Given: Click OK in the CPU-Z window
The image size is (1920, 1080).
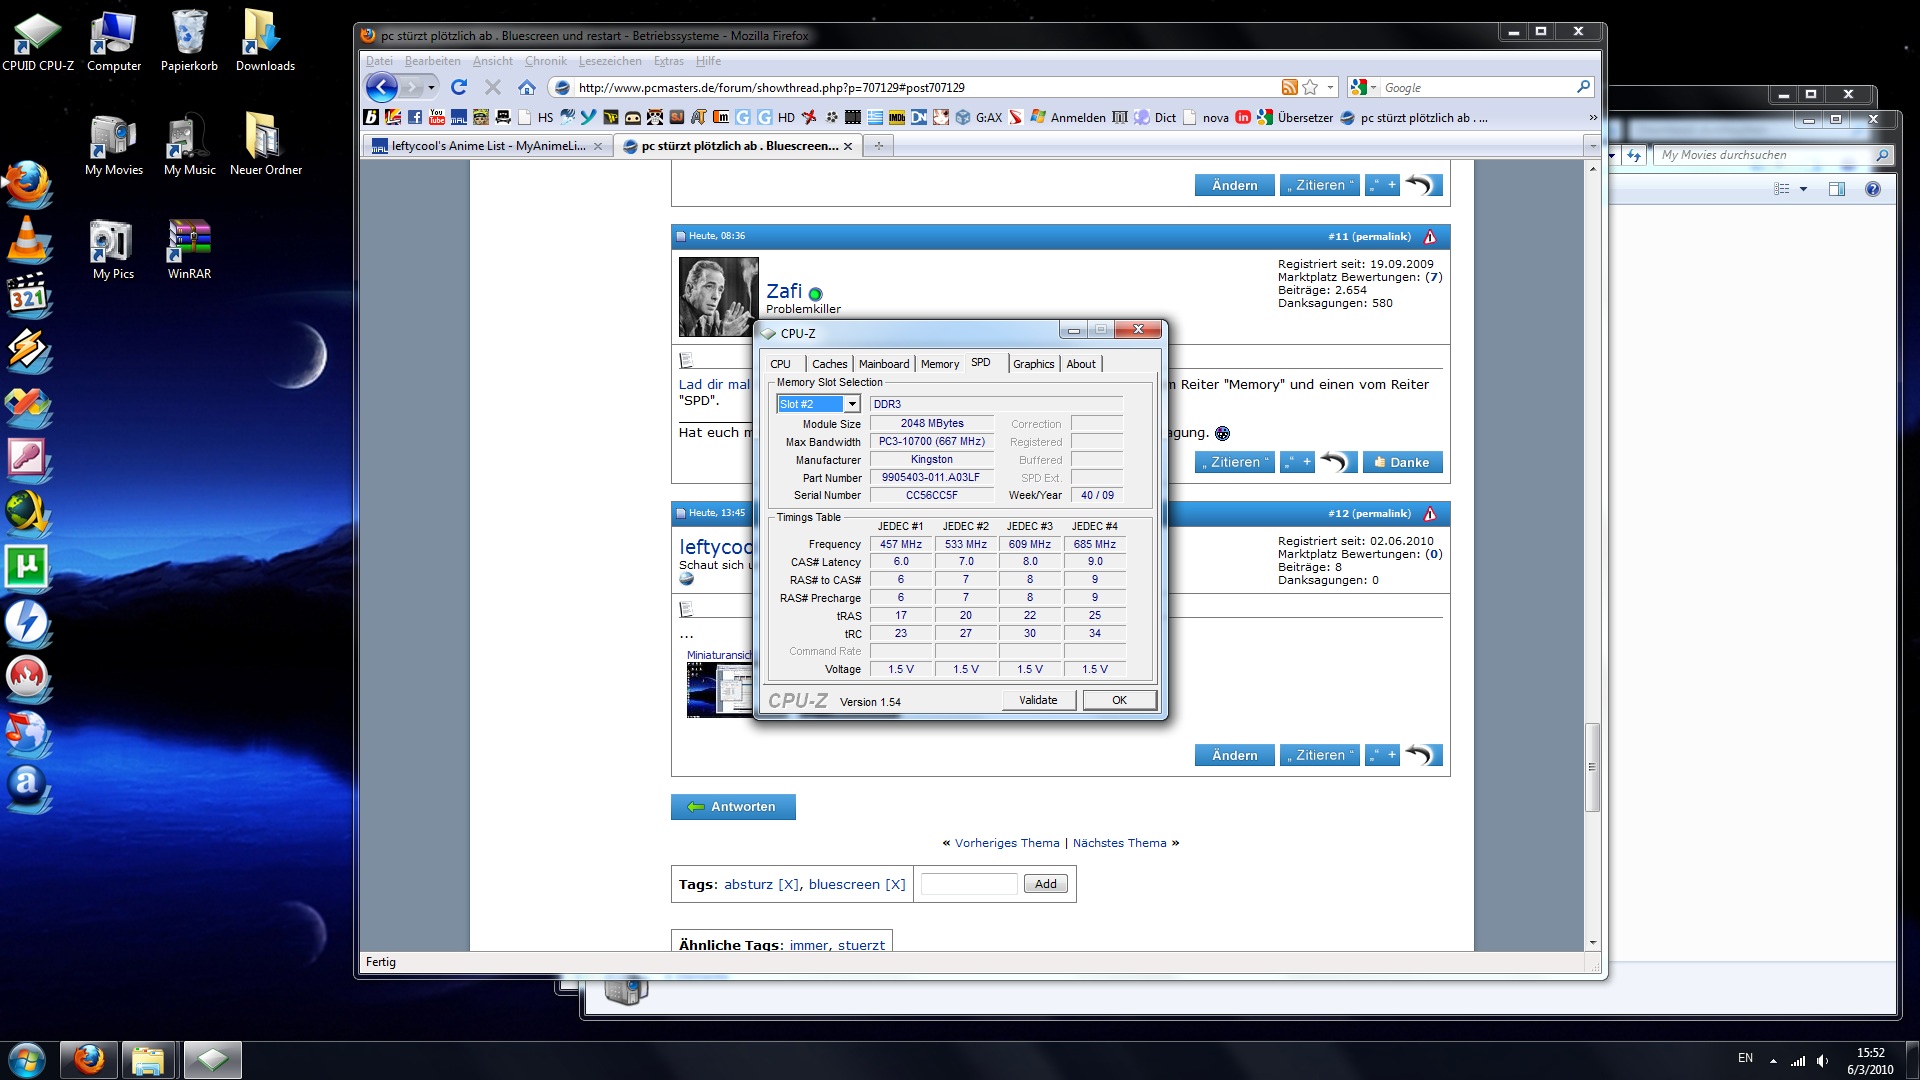Looking at the screenshot, I should pyautogui.click(x=1119, y=700).
